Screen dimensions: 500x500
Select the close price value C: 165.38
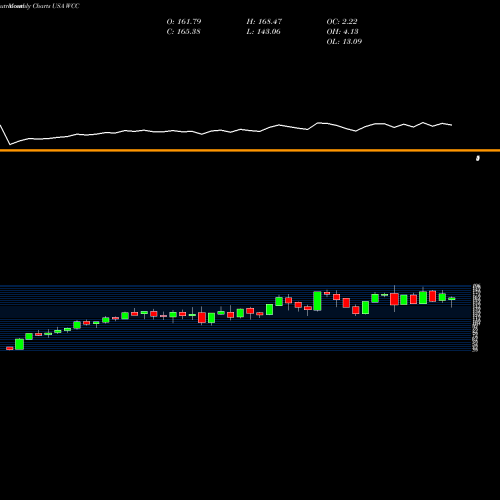(183, 32)
